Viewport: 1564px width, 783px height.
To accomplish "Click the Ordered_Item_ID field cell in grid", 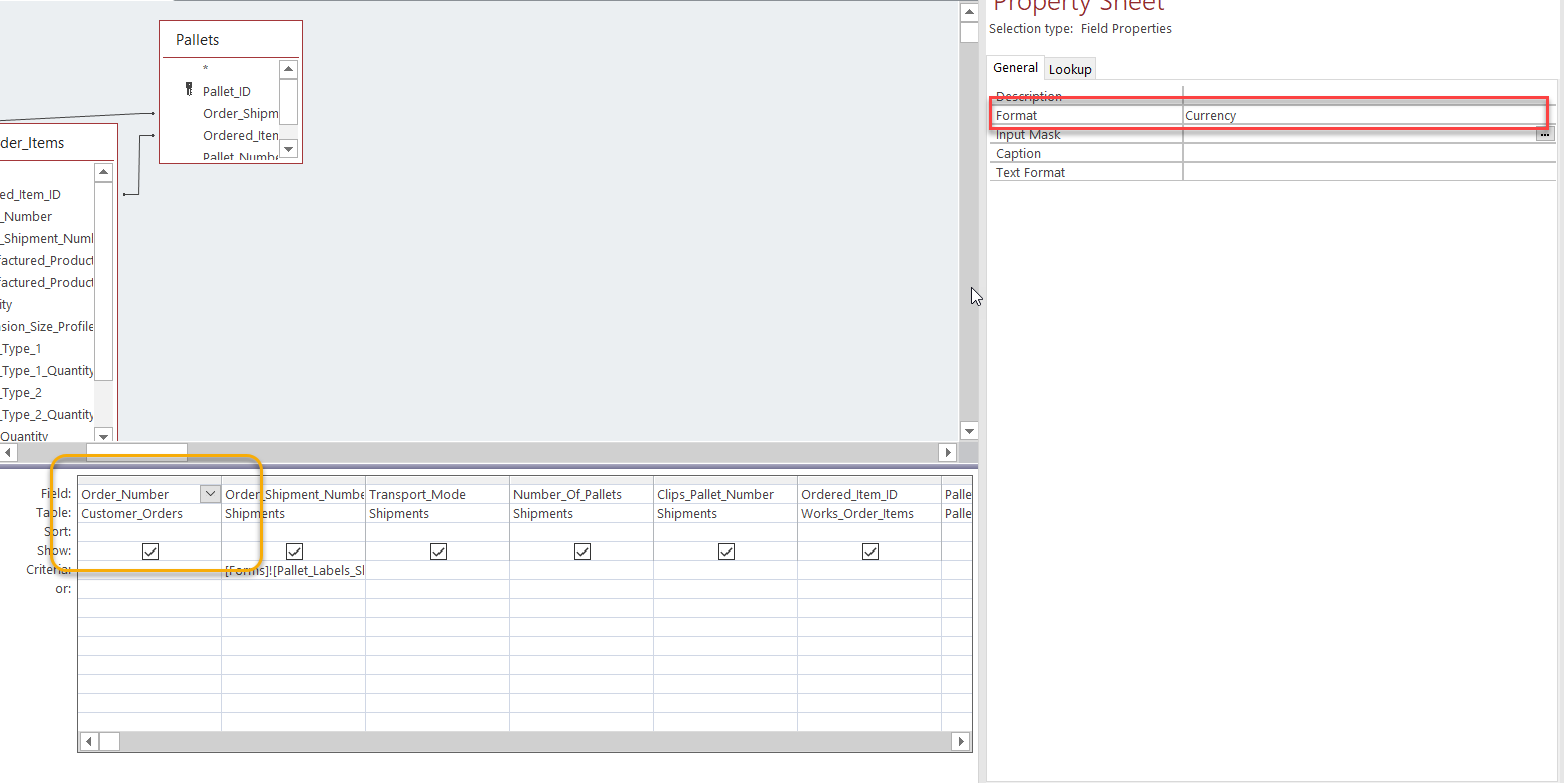I will click(870, 494).
